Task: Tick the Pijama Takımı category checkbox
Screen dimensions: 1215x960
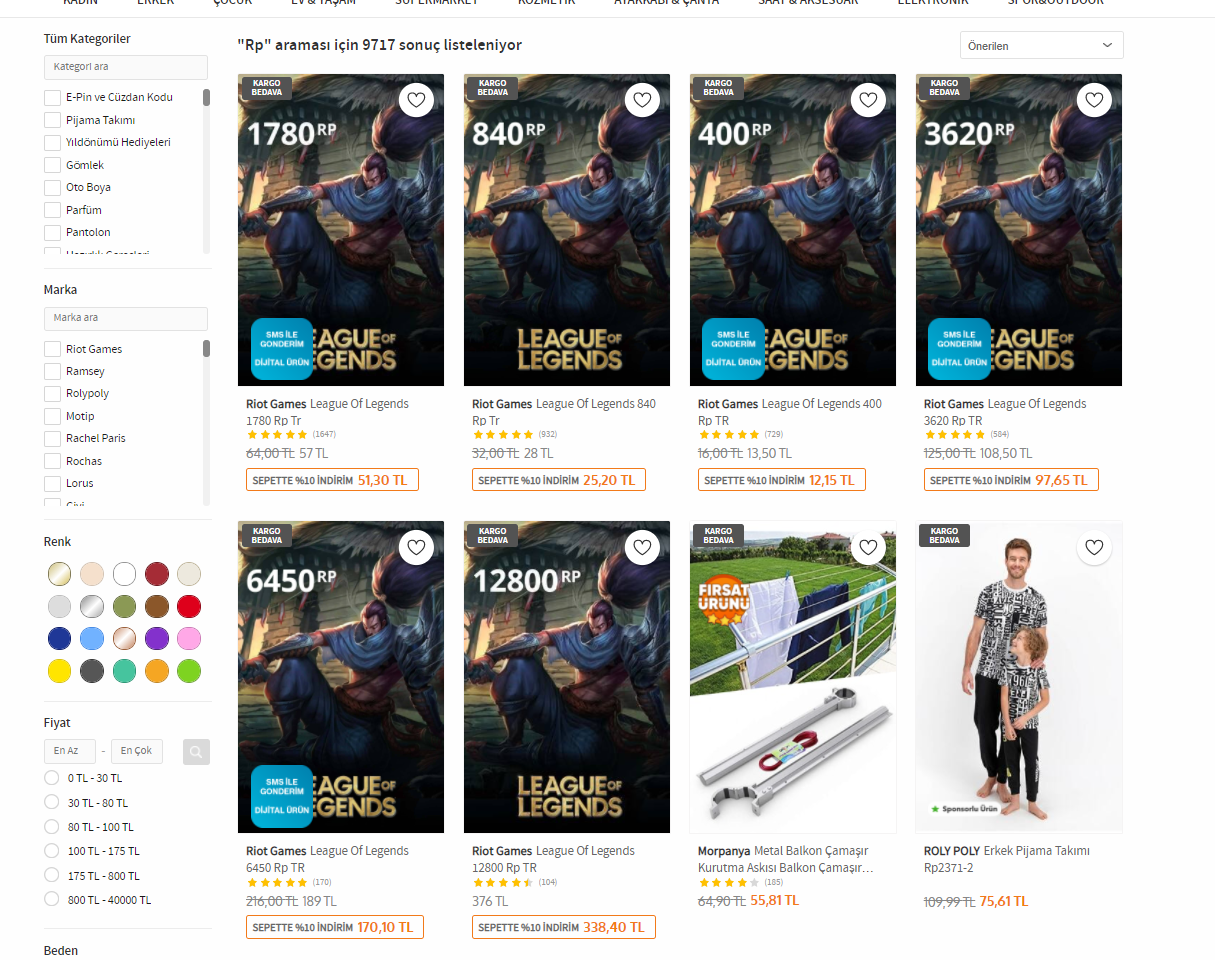Action: [x=52, y=120]
